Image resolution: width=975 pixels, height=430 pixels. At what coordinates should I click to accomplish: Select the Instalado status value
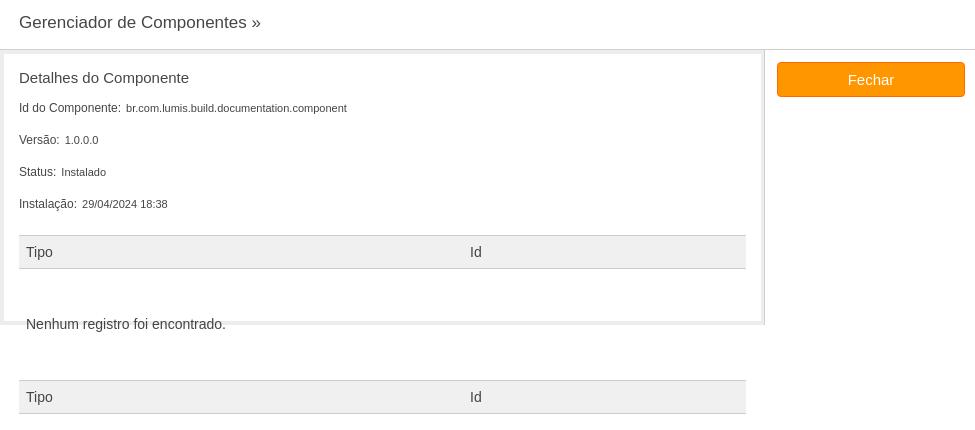click(x=83, y=172)
